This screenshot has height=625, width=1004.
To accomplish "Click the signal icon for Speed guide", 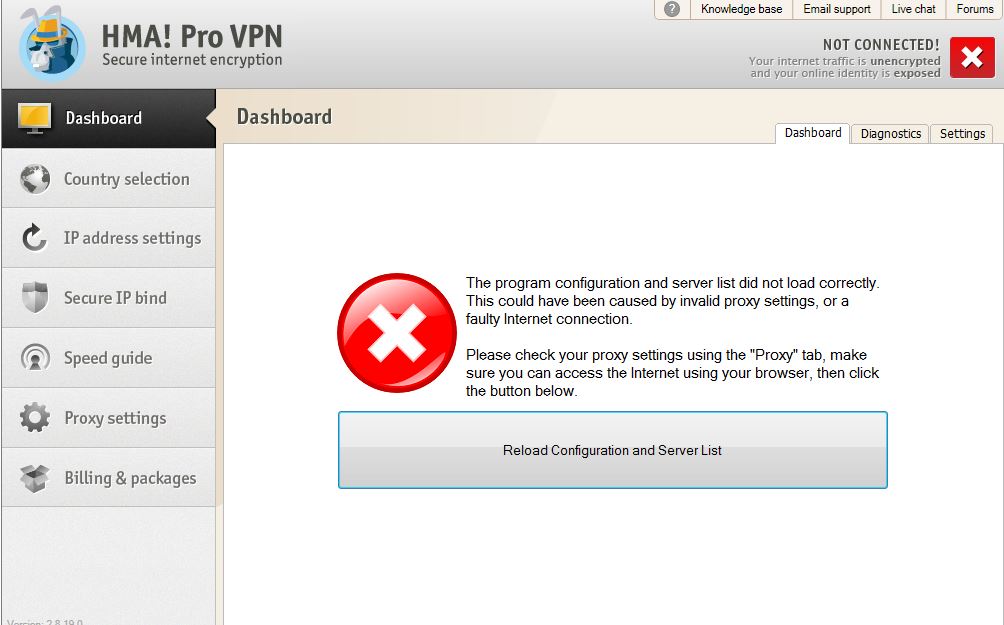I will [x=35, y=357].
